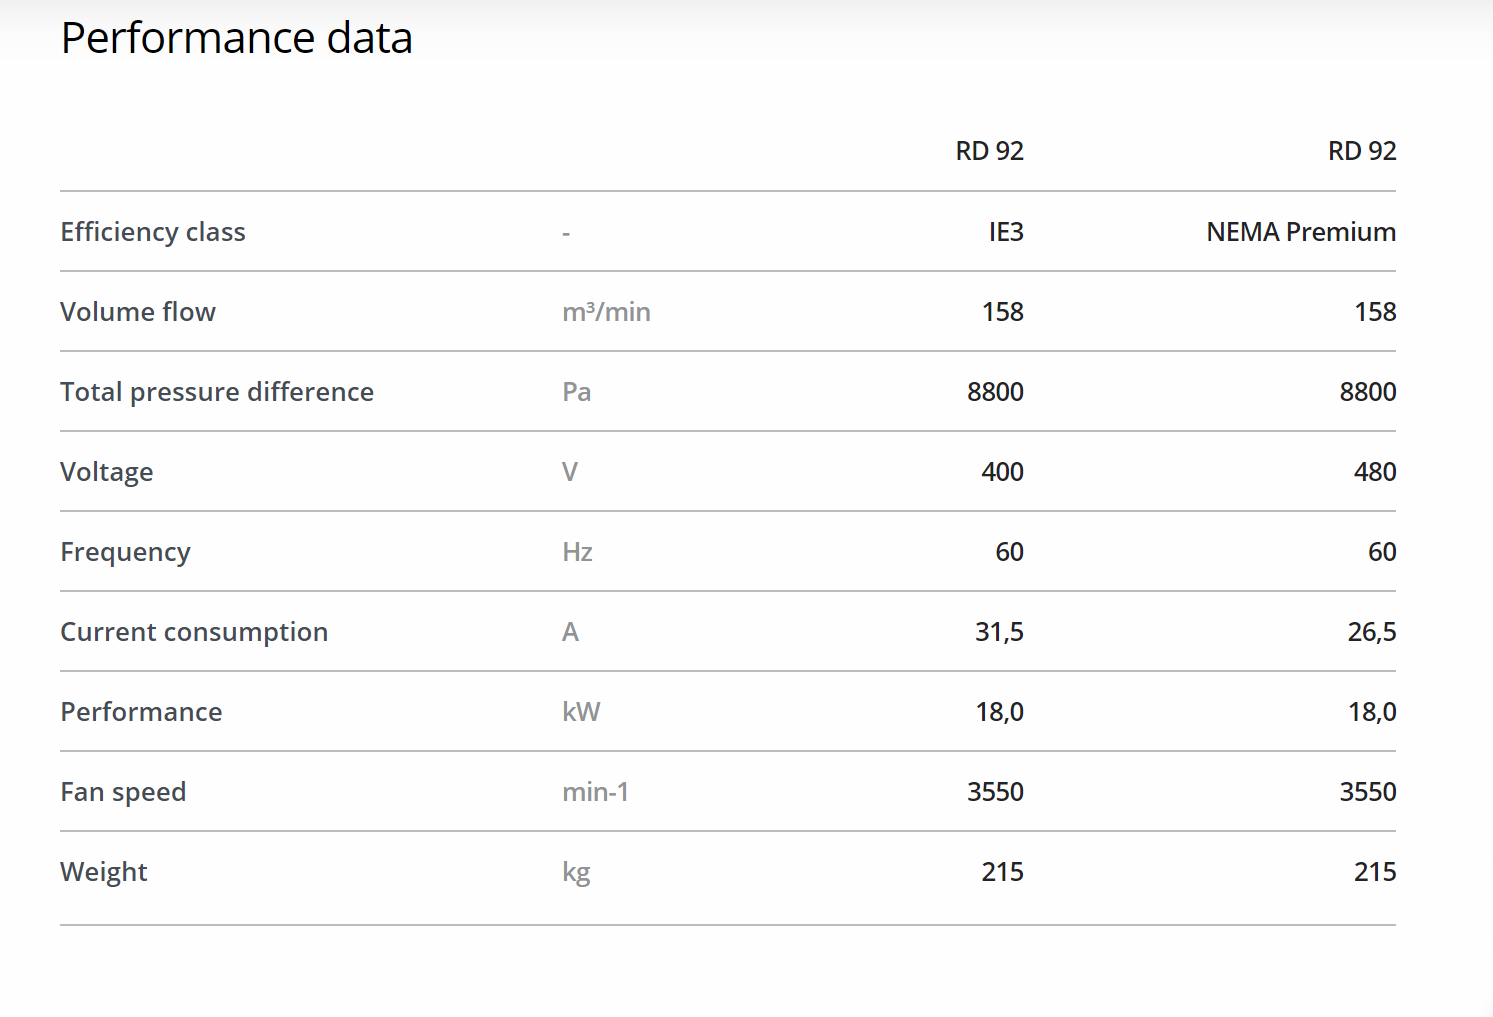Screen dimensions: 1493x1017
Task: Click the "Current consumption" row label
Action: [194, 632]
